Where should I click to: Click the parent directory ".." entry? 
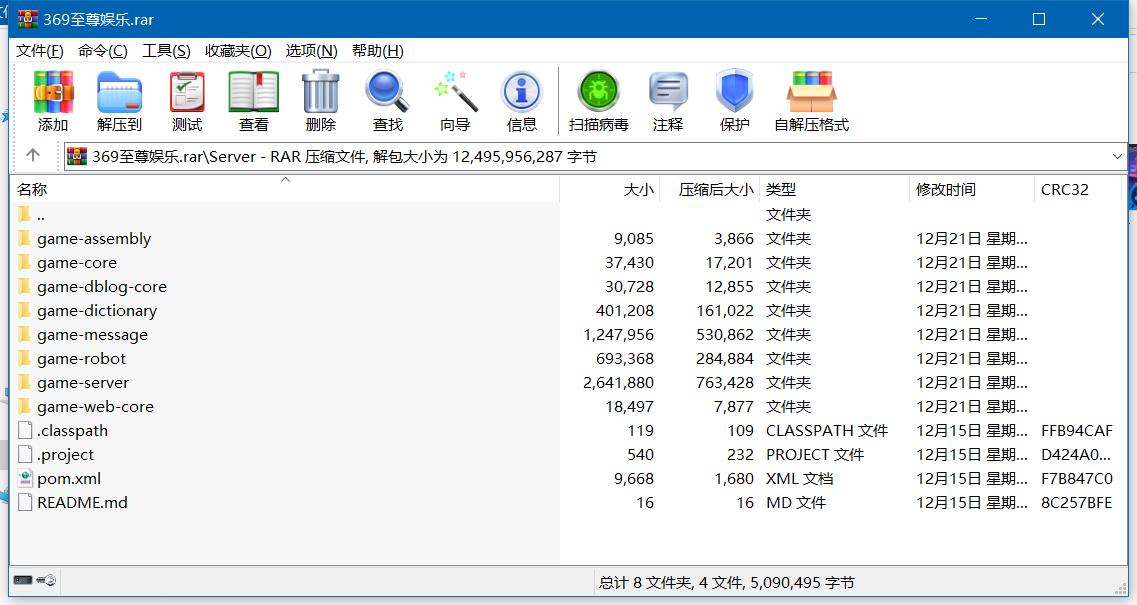click(x=40, y=214)
